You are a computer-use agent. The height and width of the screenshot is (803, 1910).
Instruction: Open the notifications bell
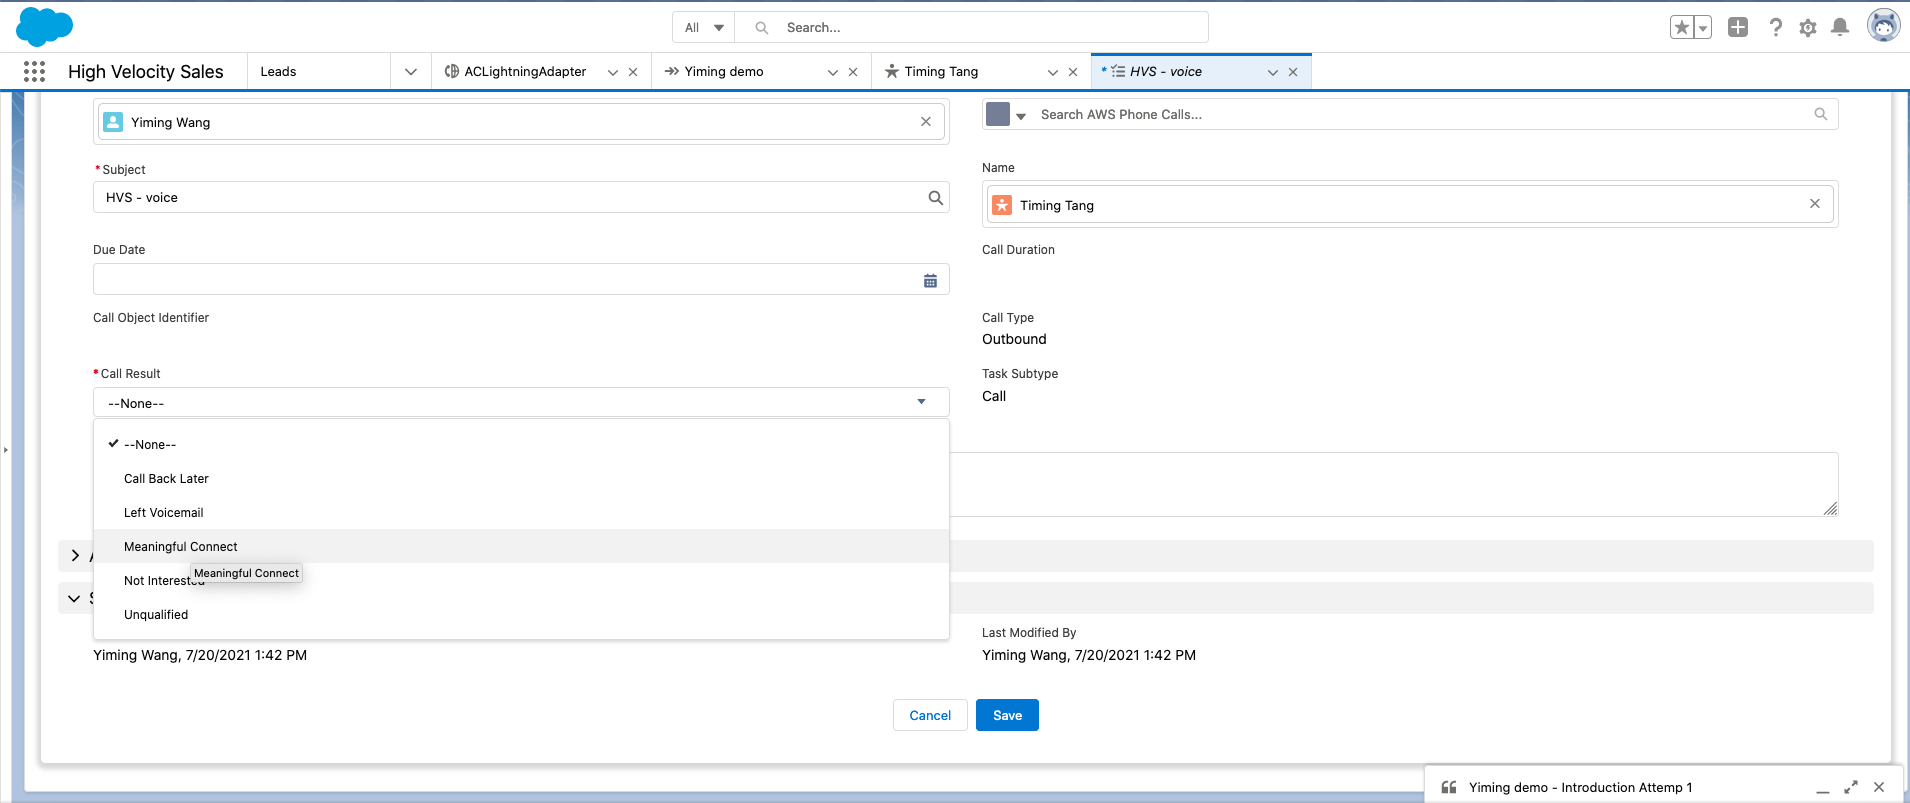(1840, 28)
